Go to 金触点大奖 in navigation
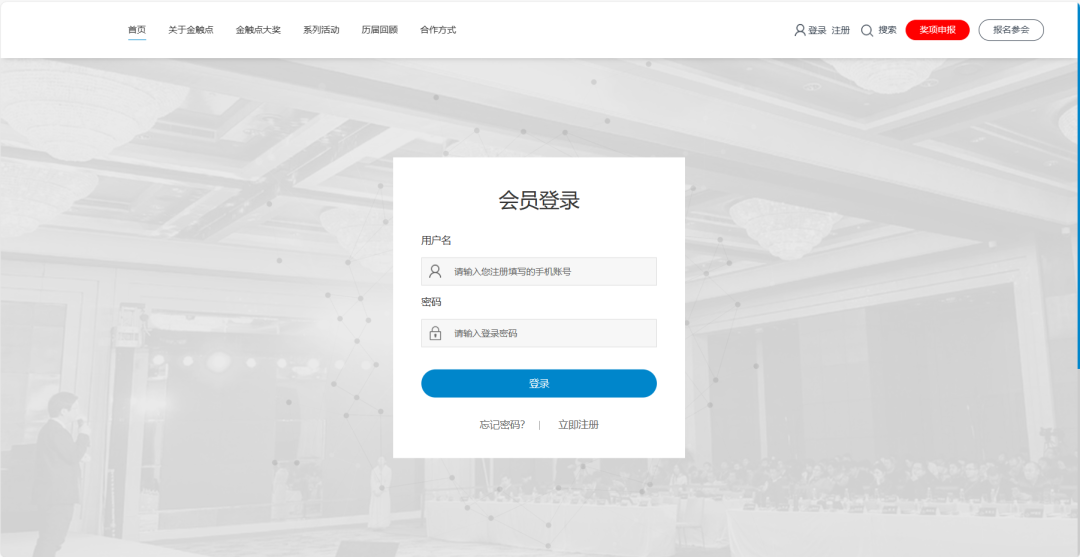The width and height of the screenshot is (1080, 557). (258, 30)
